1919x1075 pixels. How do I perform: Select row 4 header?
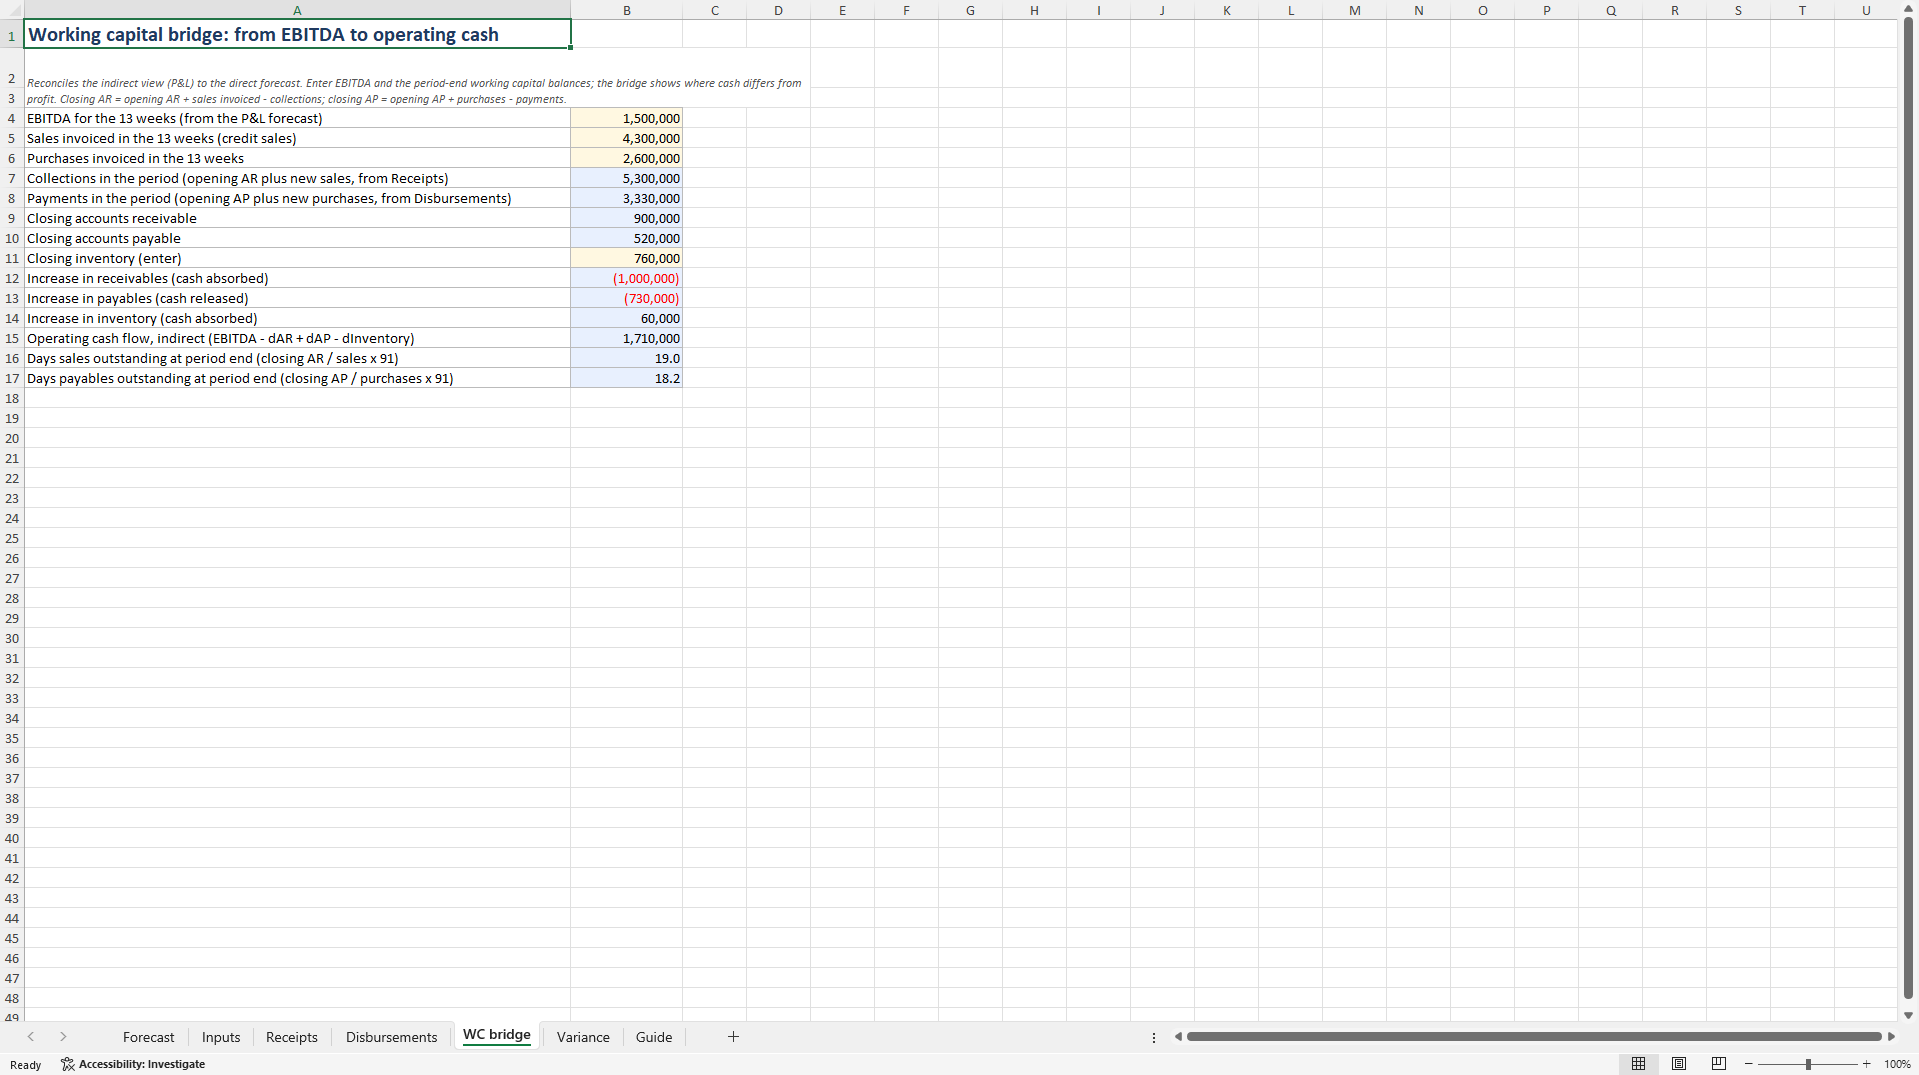pyautogui.click(x=12, y=118)
